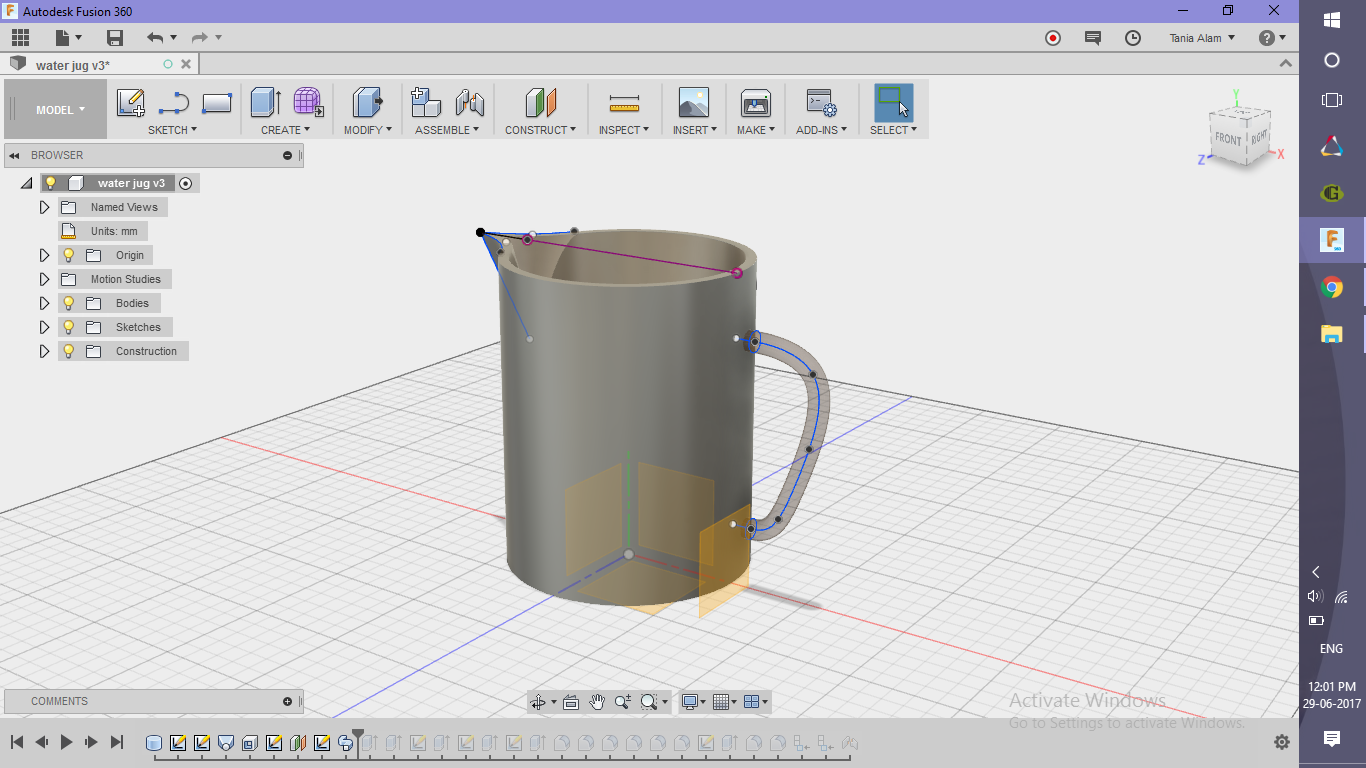Click the Construct plane icon
The width and height of the screenshot is (1366, 768).
coord(540,103)
